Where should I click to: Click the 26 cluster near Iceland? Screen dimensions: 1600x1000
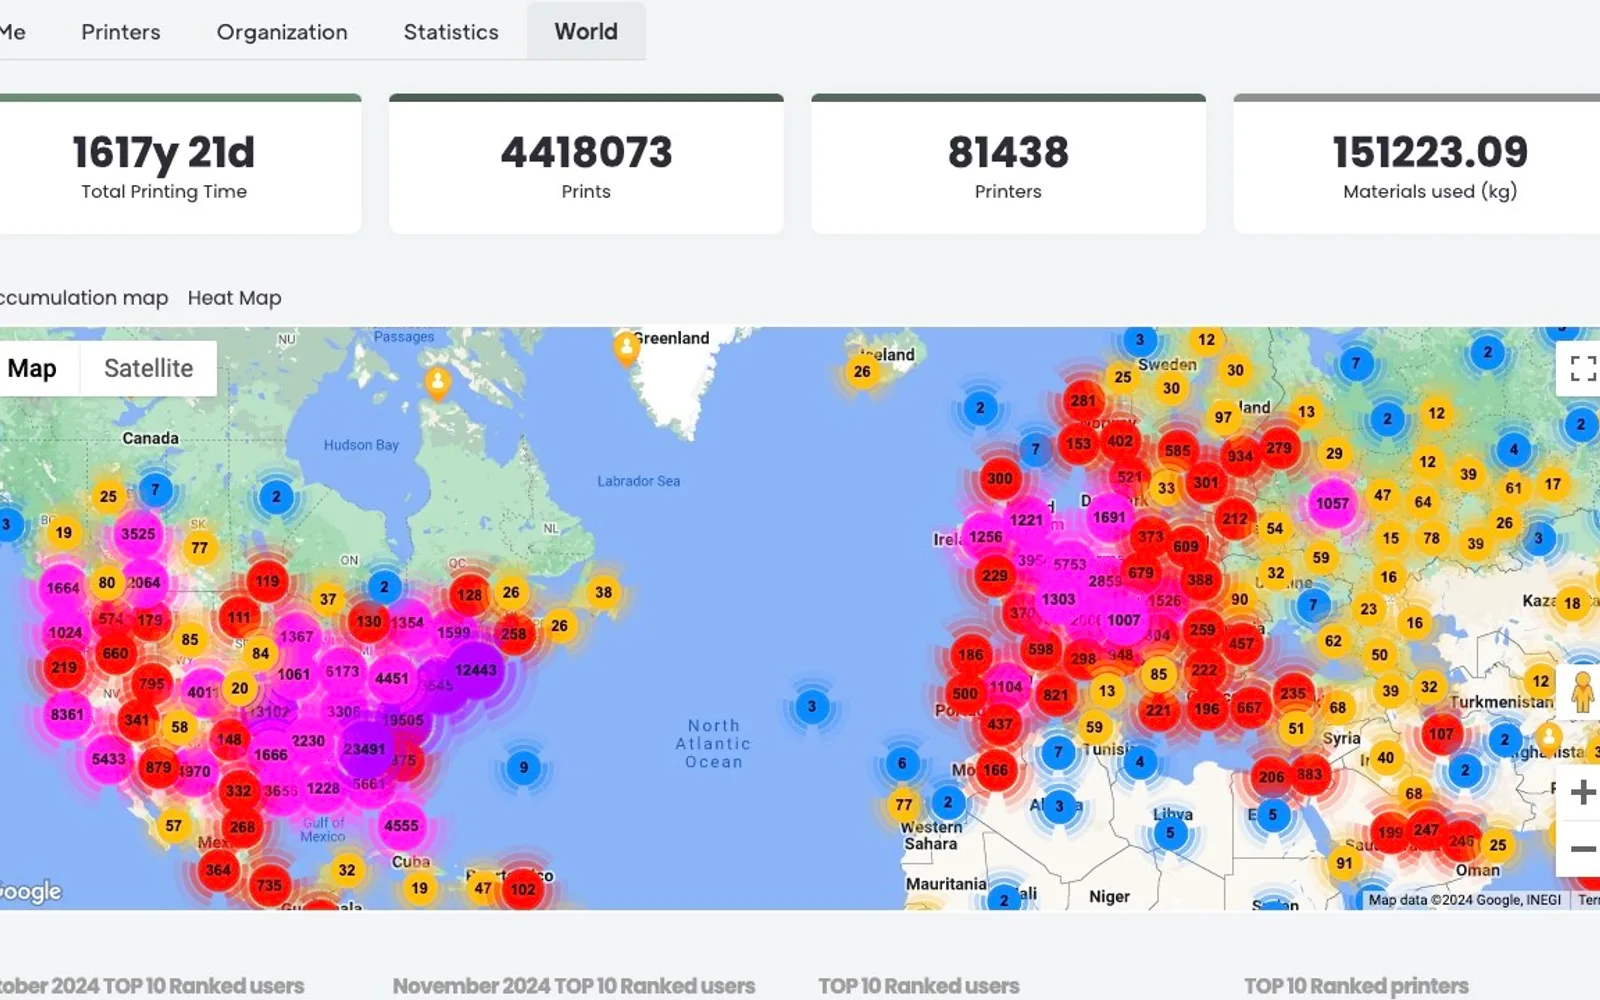click(x=862, y=372)
